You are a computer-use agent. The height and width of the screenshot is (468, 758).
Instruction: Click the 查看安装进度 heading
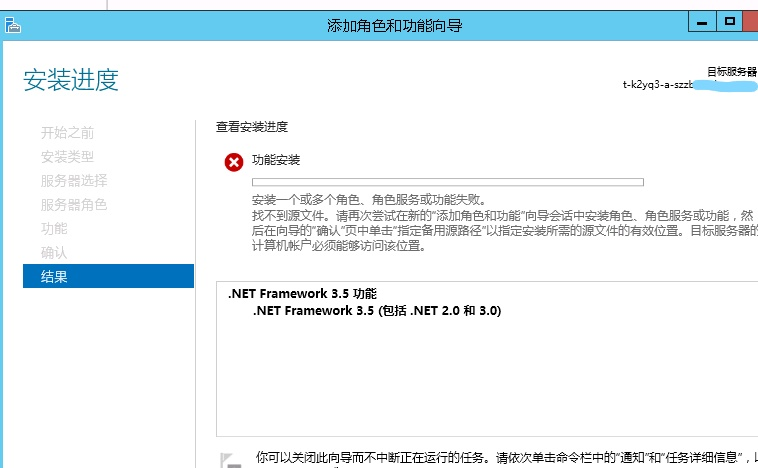click(x=252, y=127)
